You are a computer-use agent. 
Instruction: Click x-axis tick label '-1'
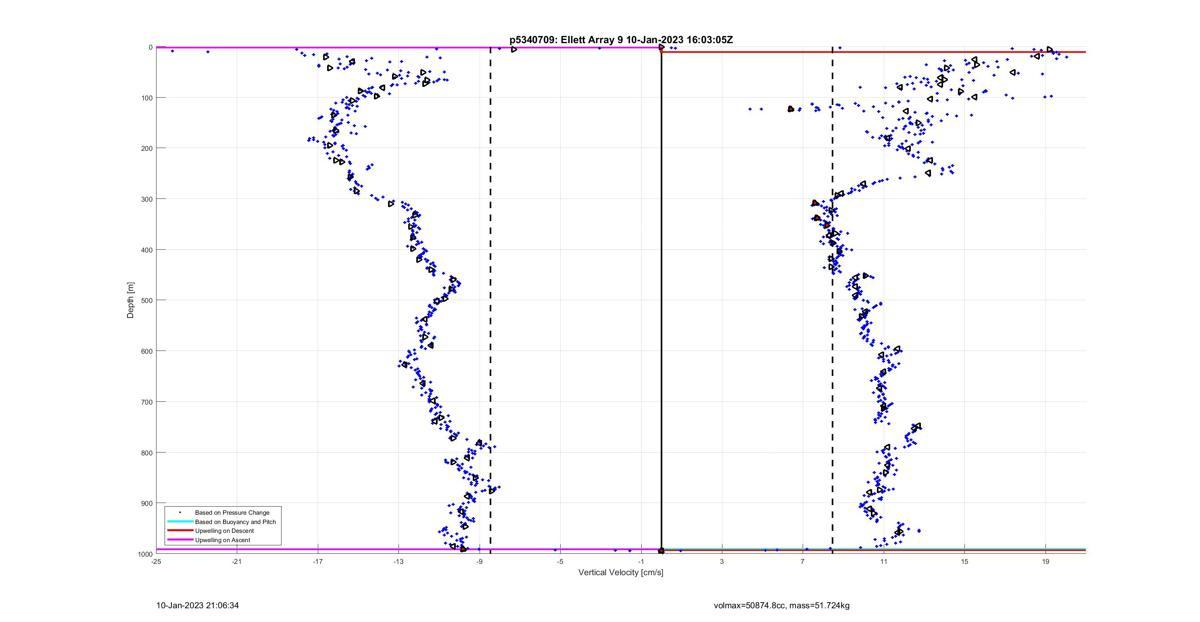[641, 562]
